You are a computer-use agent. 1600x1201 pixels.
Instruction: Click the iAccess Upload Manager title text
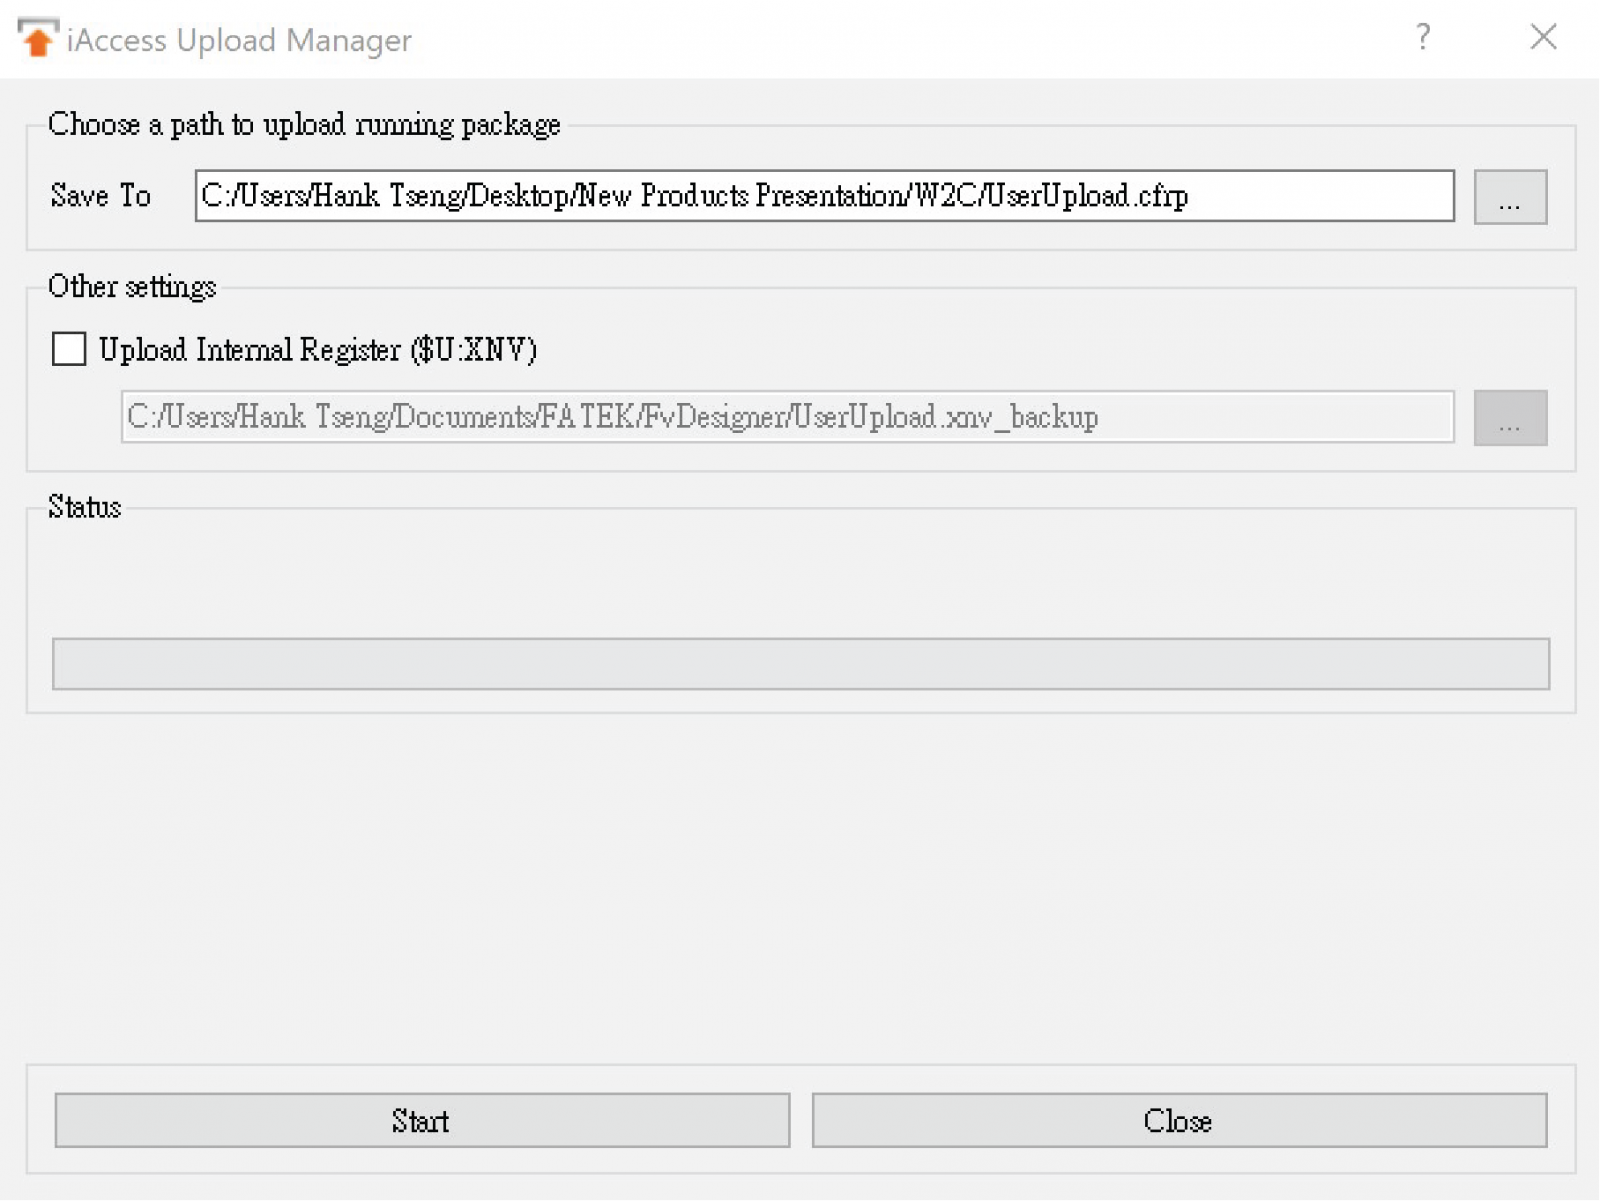(x=239, y=40)
